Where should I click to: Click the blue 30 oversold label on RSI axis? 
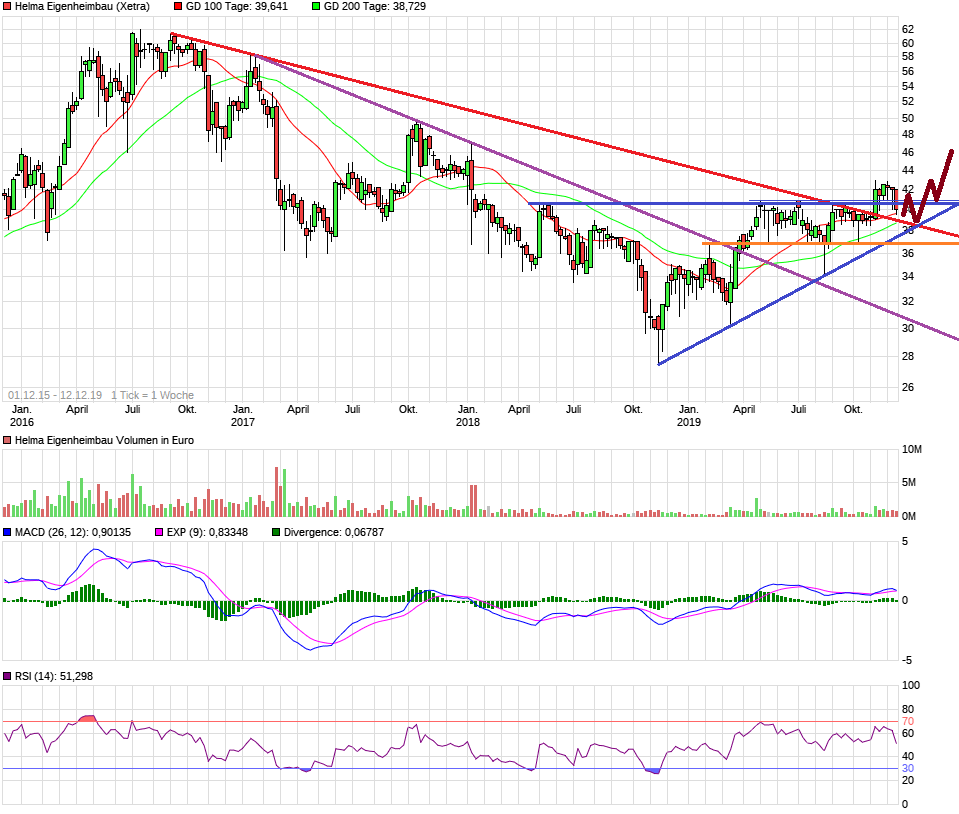click(908, 769)
